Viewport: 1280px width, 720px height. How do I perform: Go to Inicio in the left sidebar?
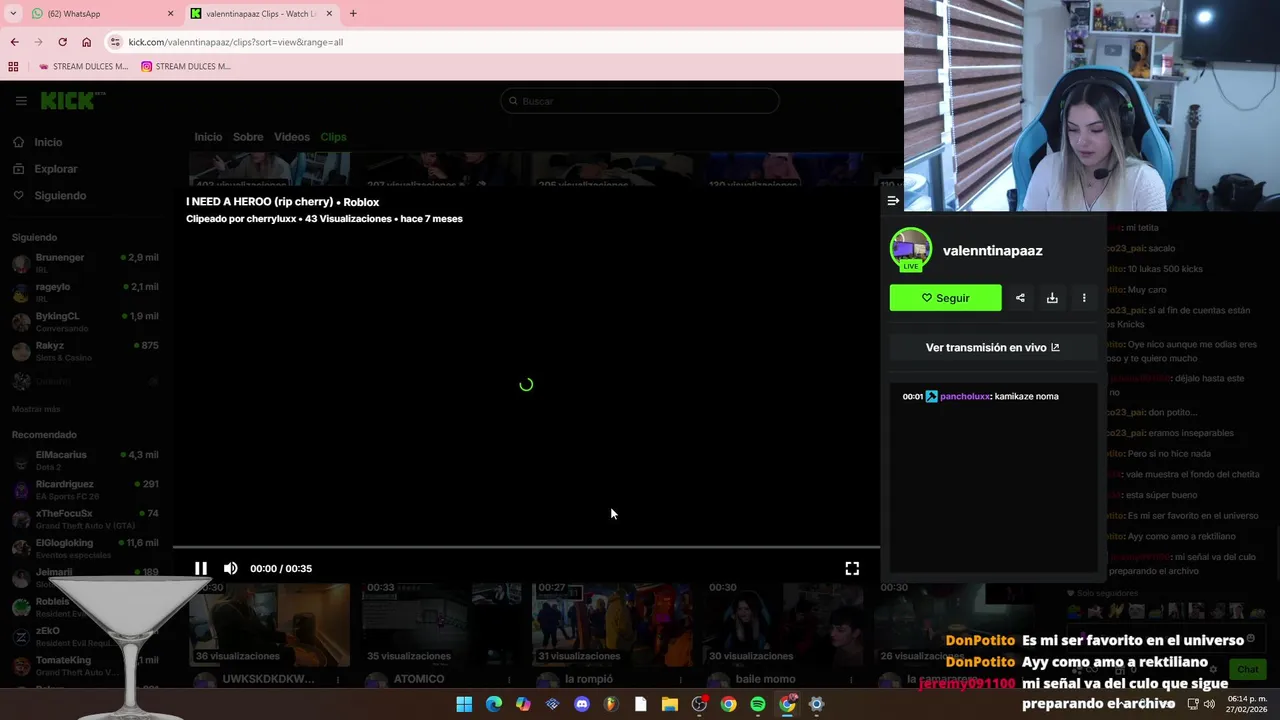(x=48, y=142)
